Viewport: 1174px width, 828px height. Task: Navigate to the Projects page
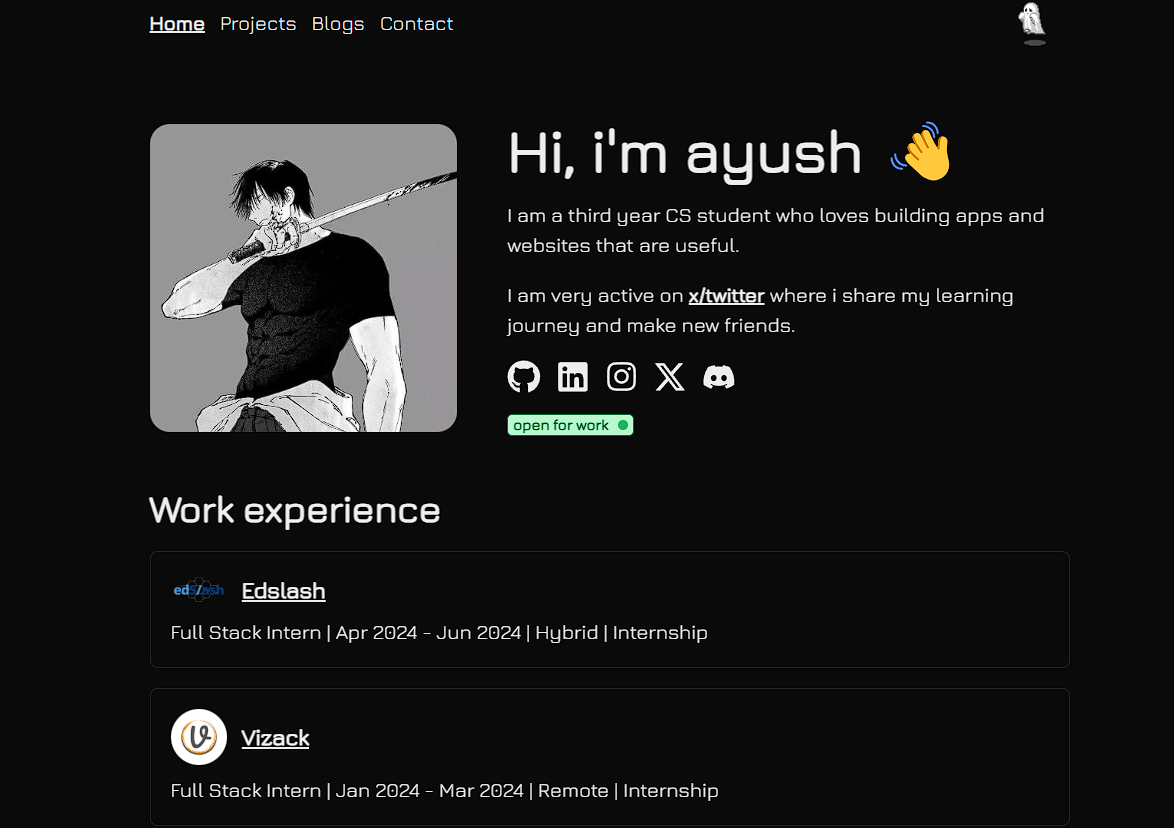(x=258, y=23)
